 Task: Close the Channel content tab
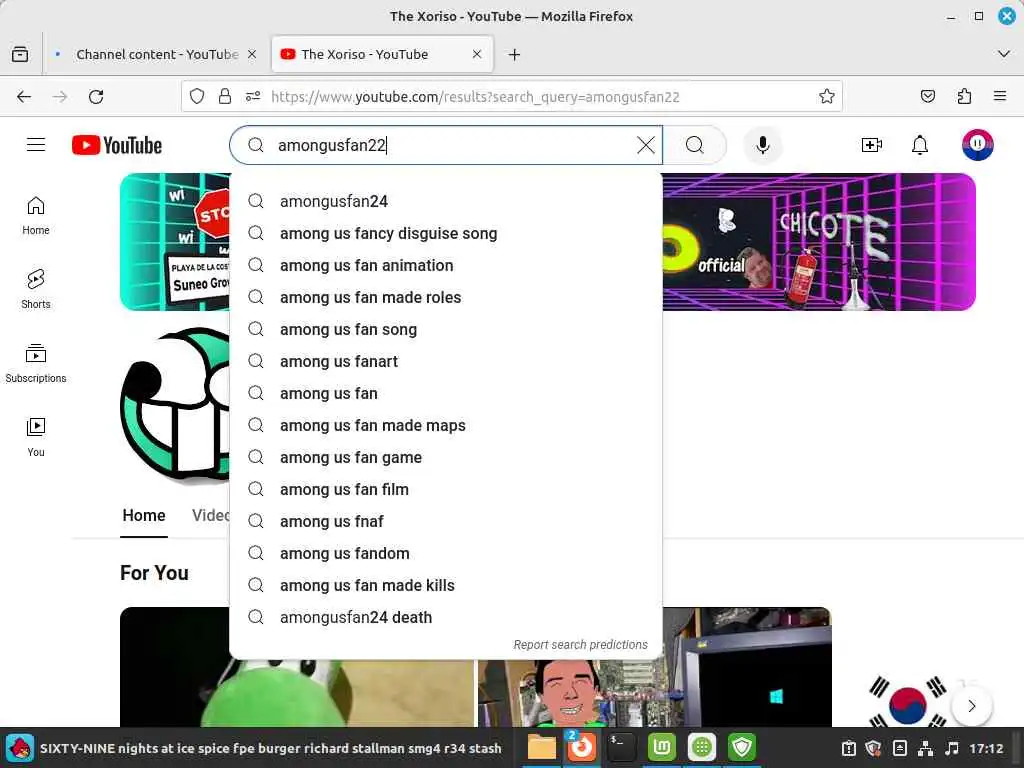(x=252, y=54)
